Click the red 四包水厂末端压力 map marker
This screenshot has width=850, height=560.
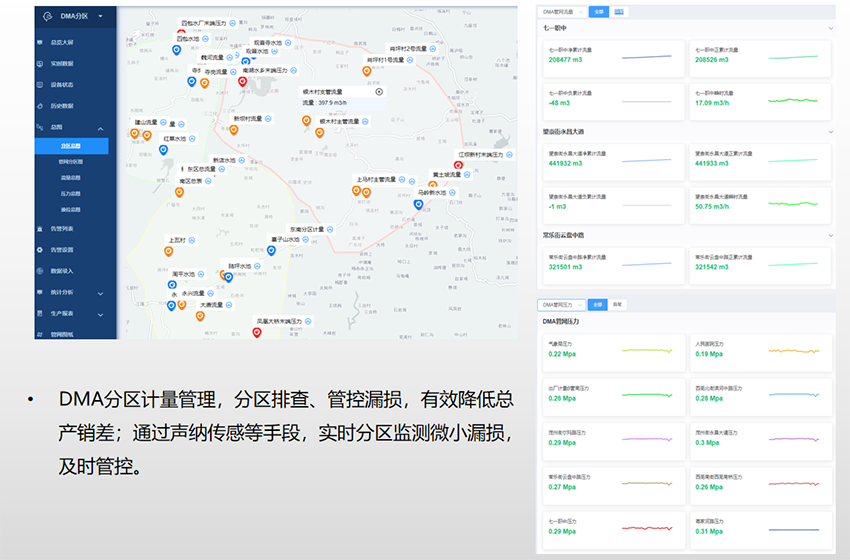(181, 31)
